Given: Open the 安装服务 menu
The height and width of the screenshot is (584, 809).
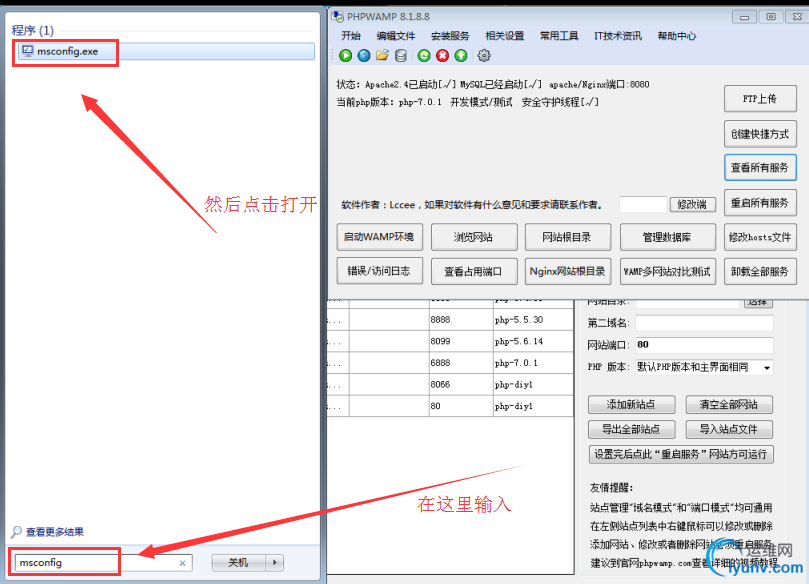Looking at the screenshot, I should [450, 36].
